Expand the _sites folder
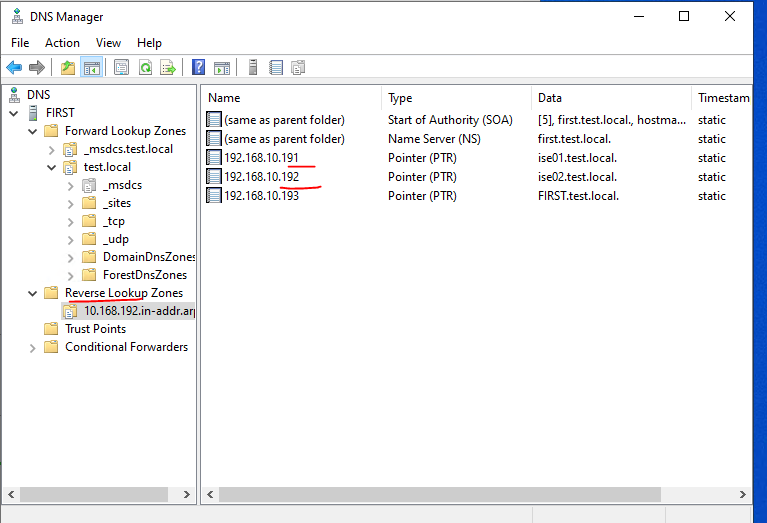The height and width of the screenshot is (523, 767). pos(70,204)
